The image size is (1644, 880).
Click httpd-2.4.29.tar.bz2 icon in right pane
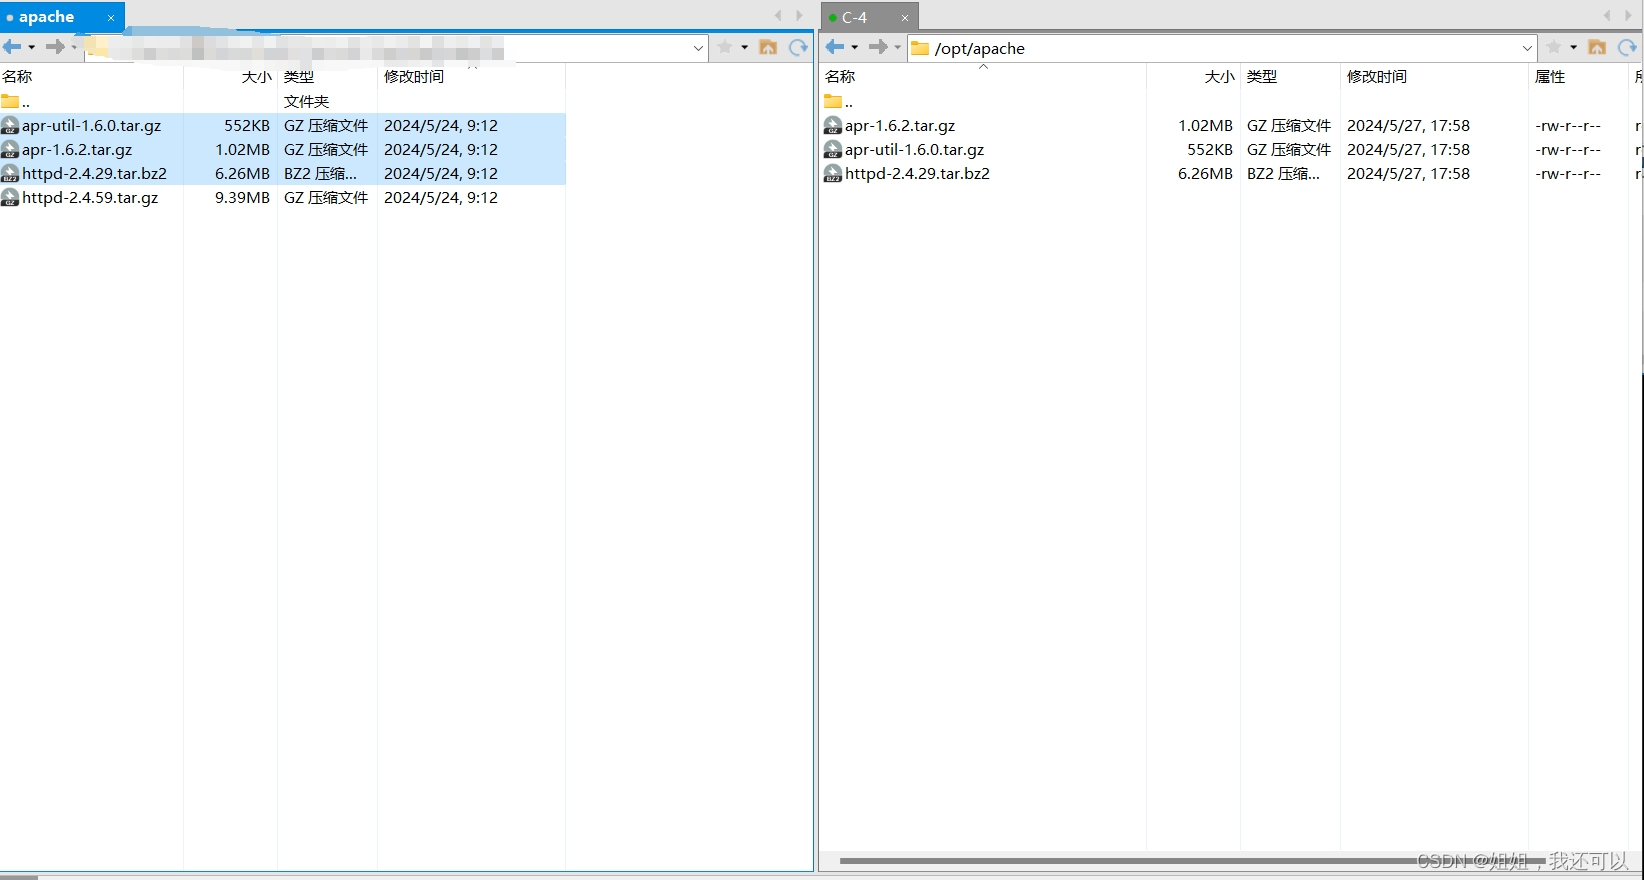click(833, 173)
